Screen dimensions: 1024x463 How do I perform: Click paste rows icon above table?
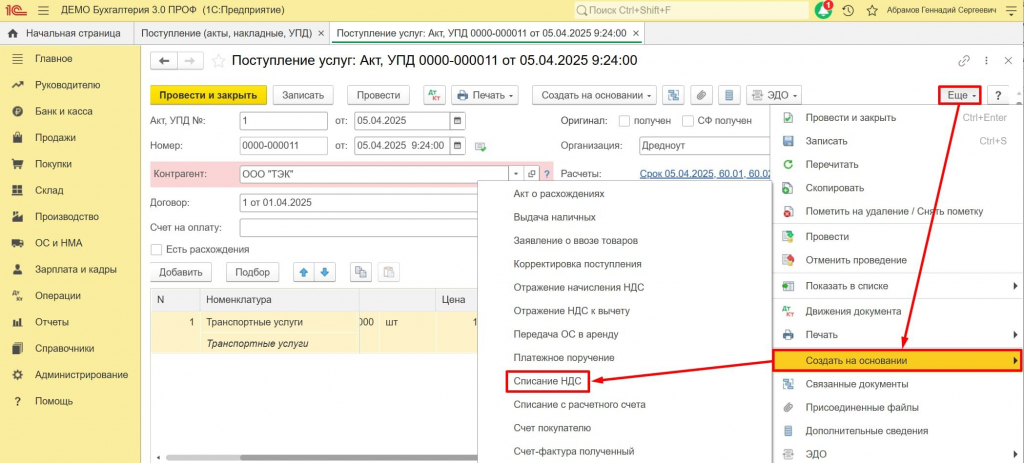point(388,272)
